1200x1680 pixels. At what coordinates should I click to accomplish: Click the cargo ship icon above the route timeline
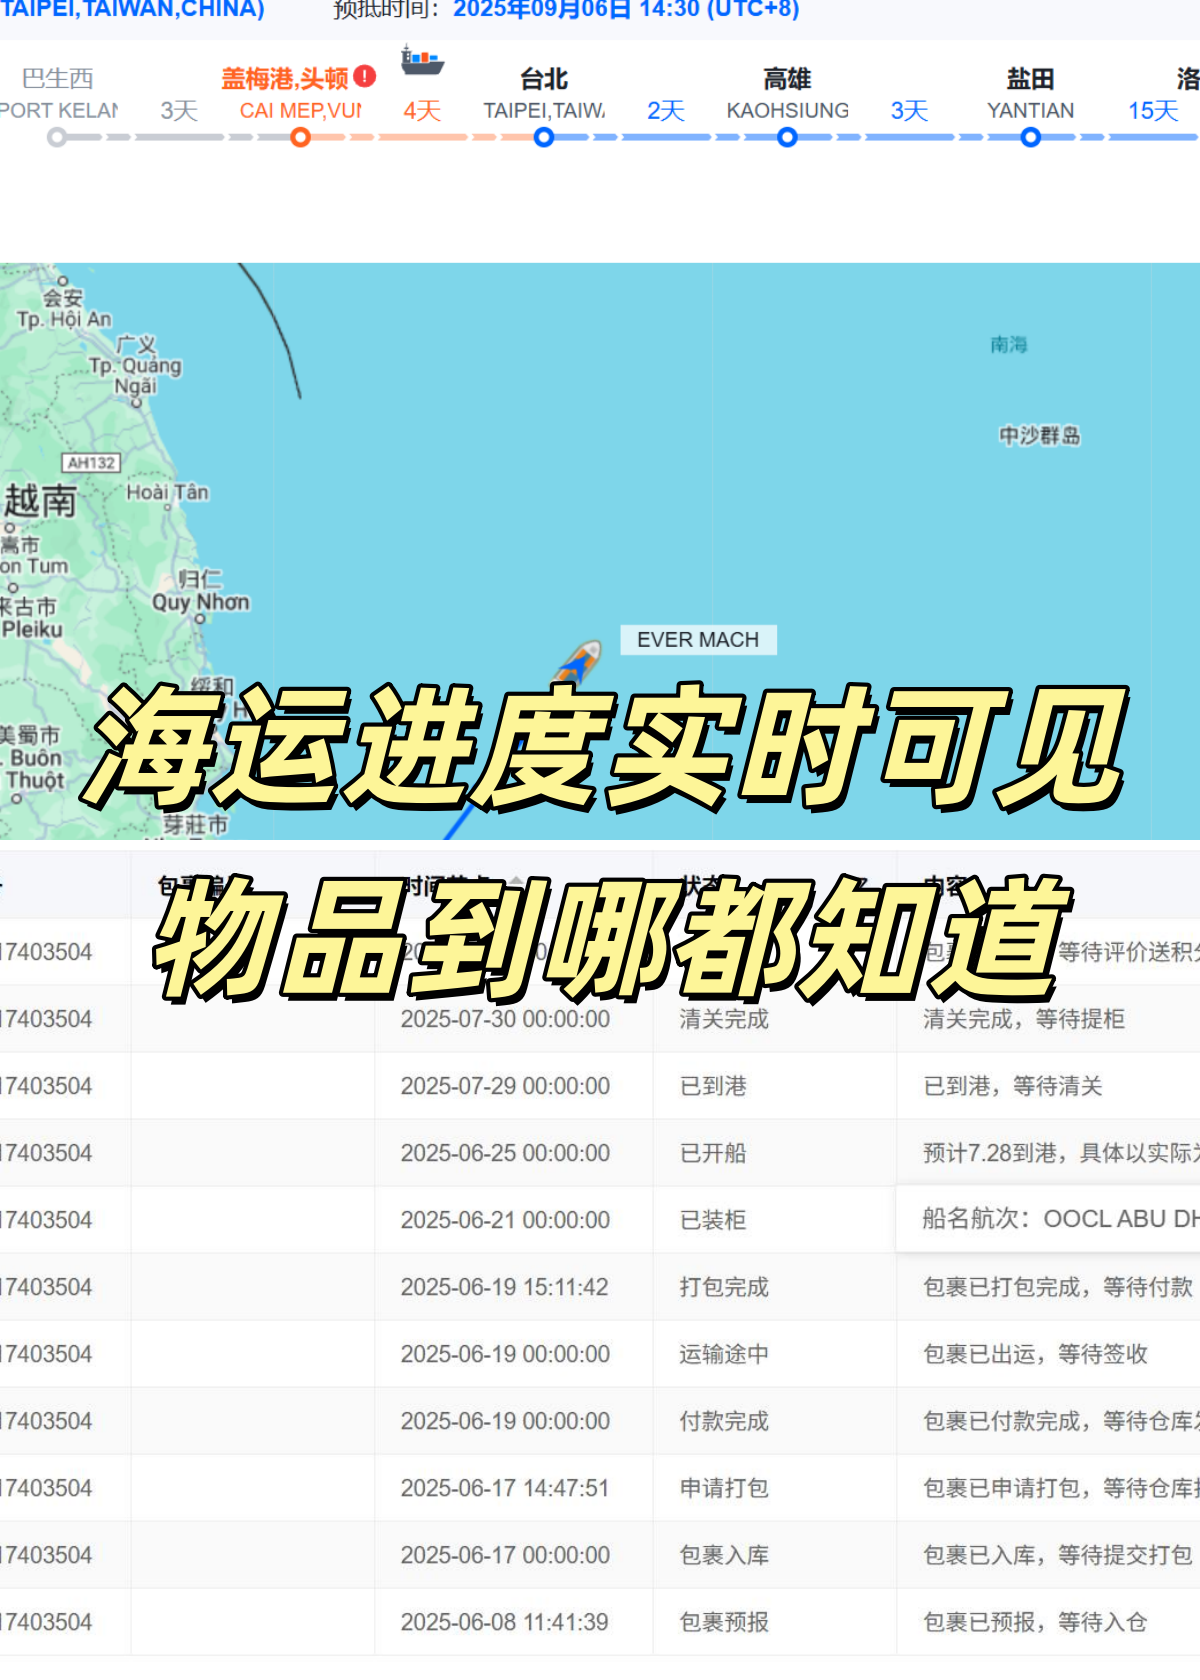[x=421, y=60]
